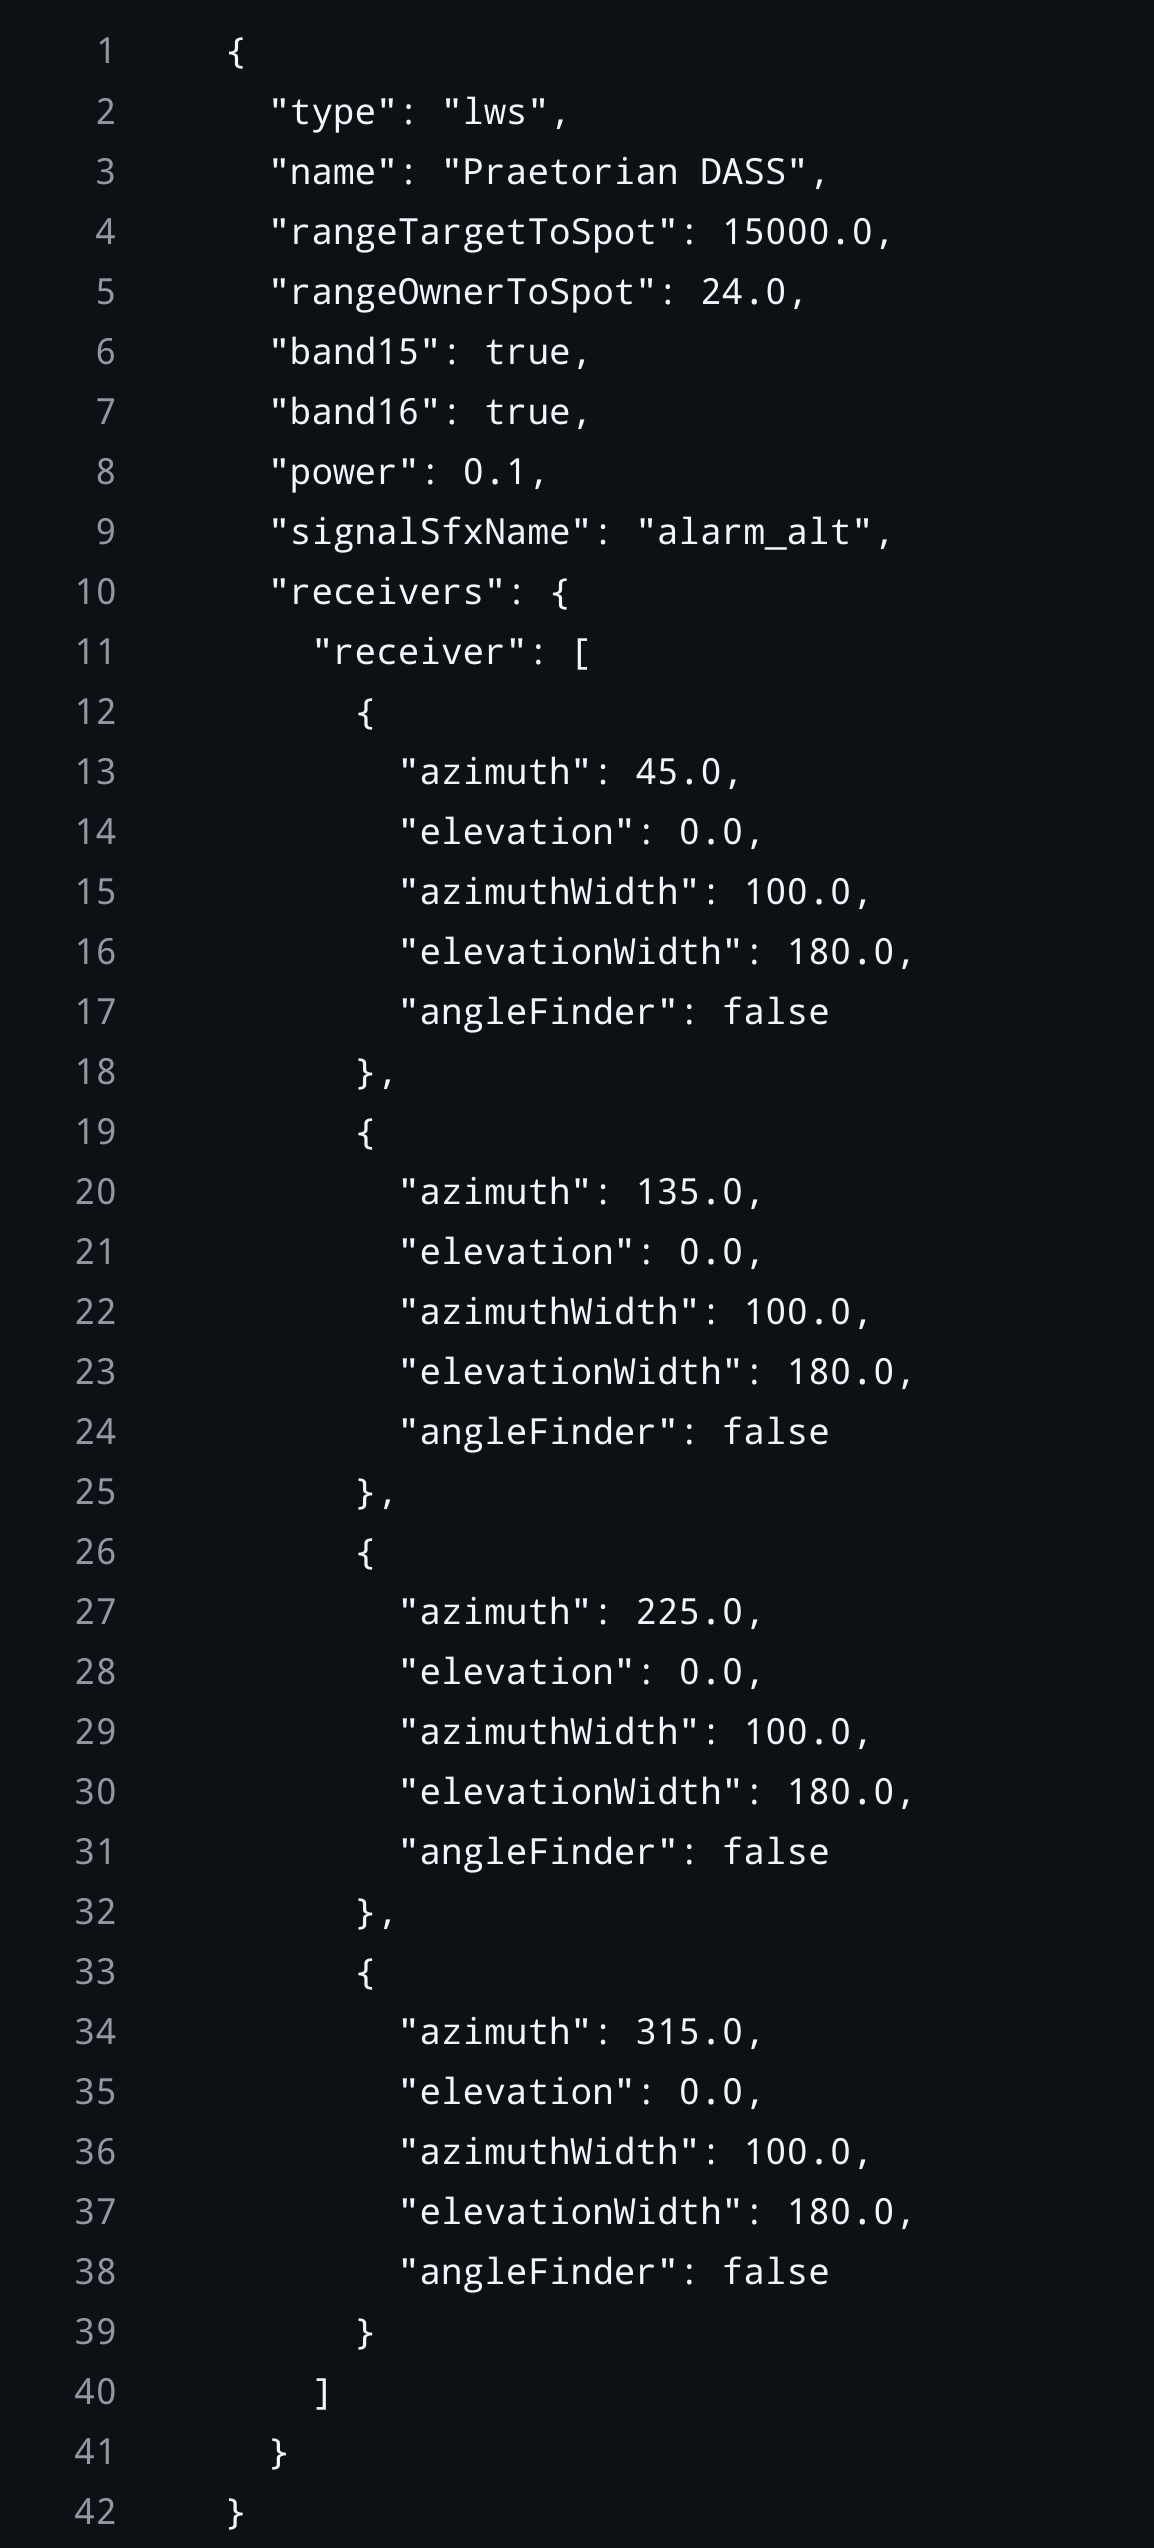1154x2548 pixels.
Task: Click line number 1 in the gutter
Action: (105, 51)
